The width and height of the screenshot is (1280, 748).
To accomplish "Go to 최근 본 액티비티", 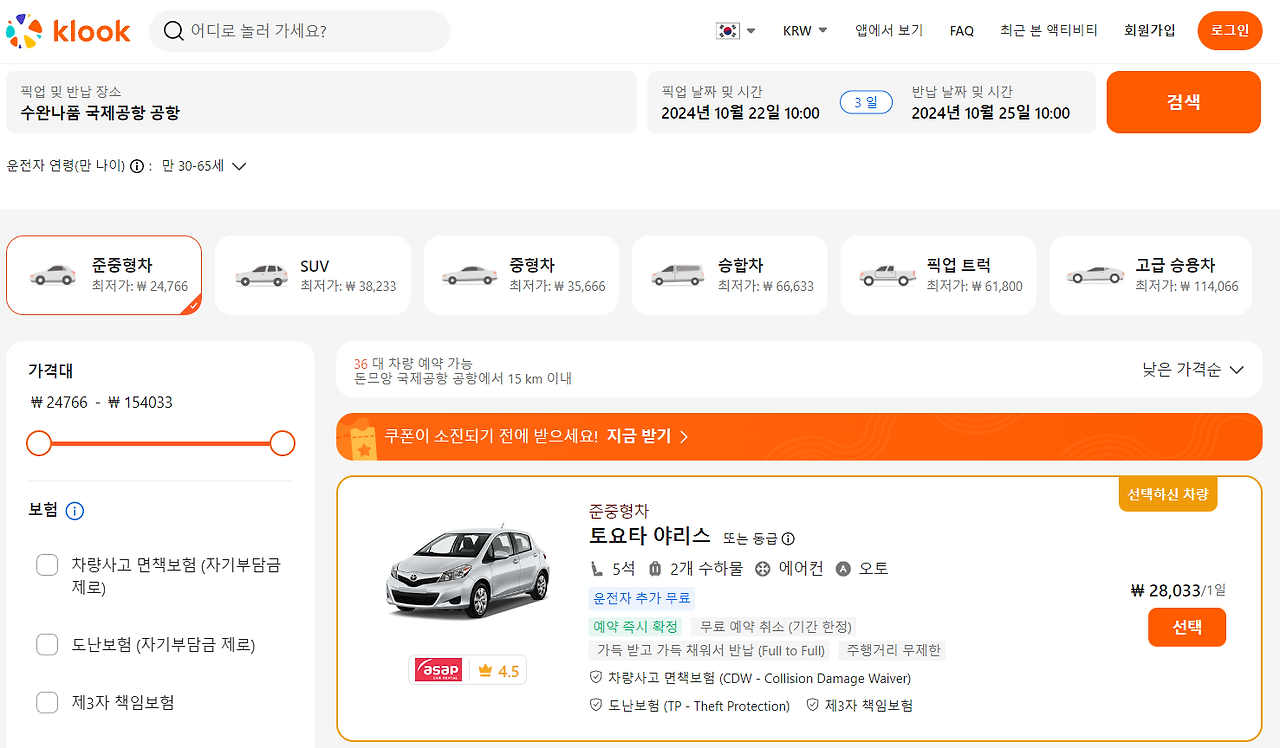I will pos(1049,30).
